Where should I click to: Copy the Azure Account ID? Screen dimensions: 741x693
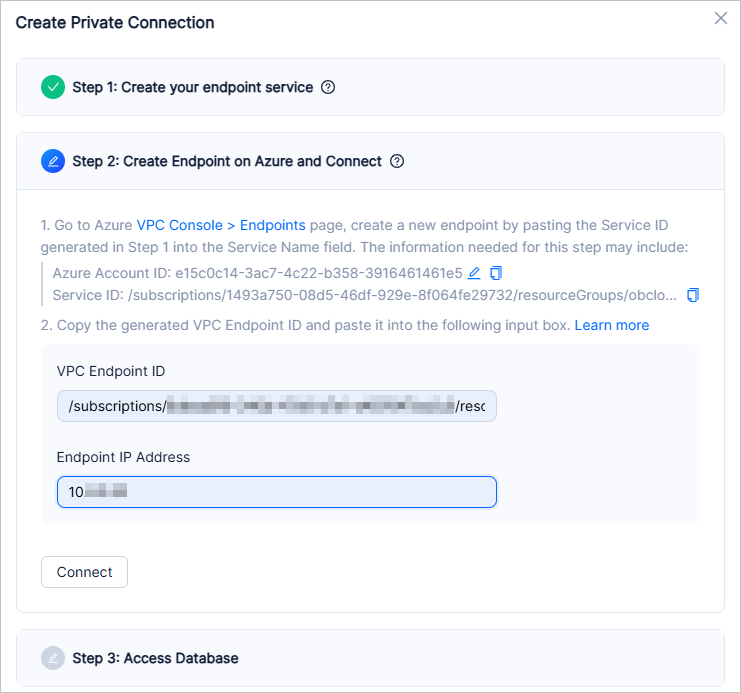[496, 273]
